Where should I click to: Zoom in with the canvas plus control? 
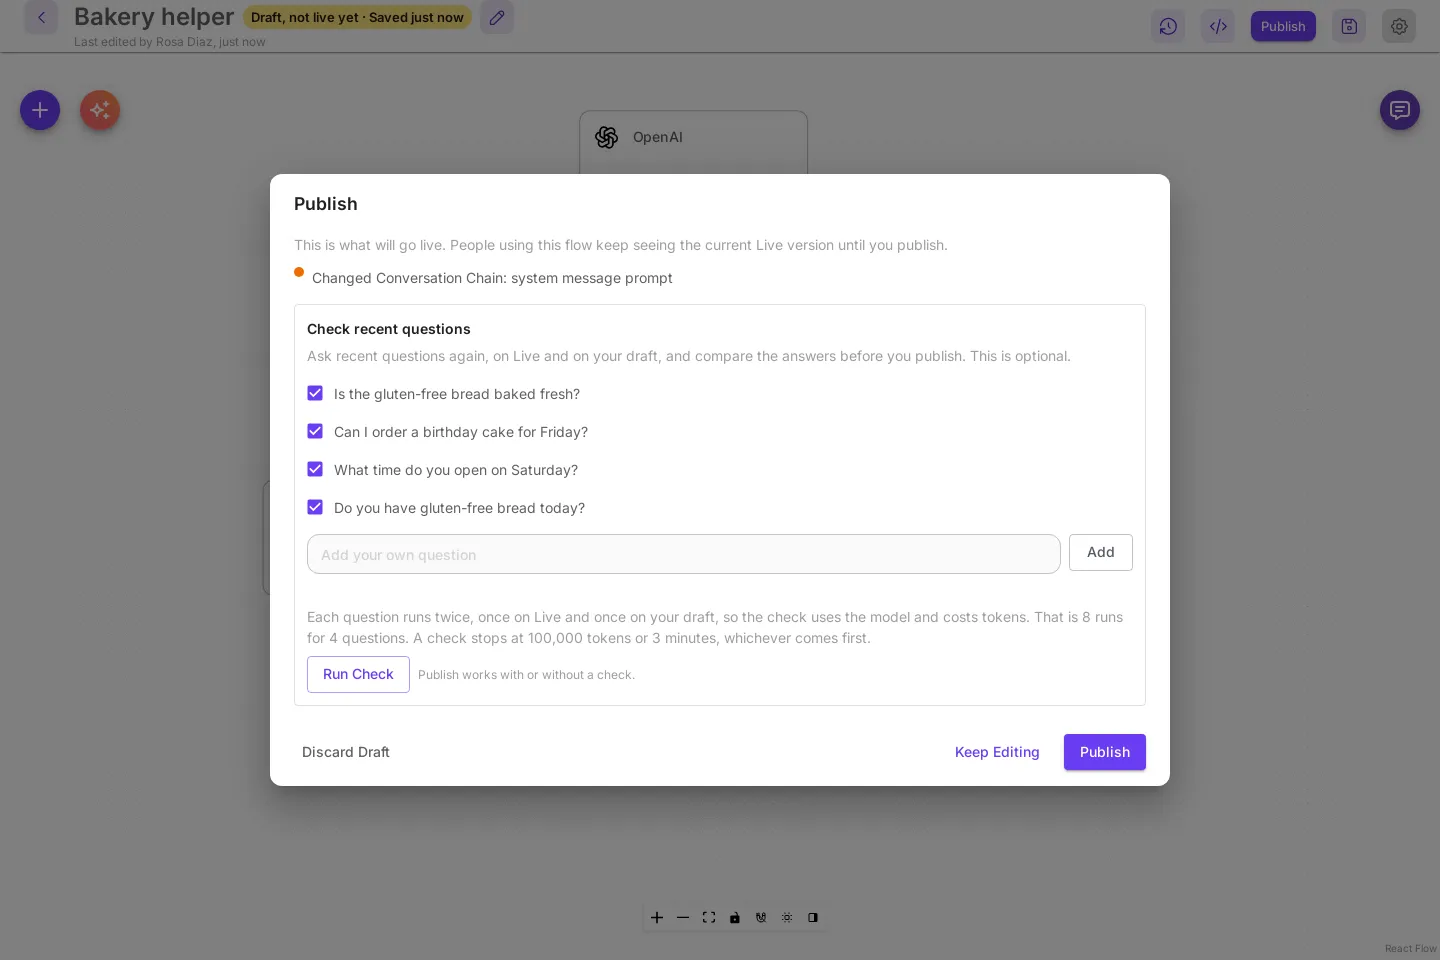point(657,917)
